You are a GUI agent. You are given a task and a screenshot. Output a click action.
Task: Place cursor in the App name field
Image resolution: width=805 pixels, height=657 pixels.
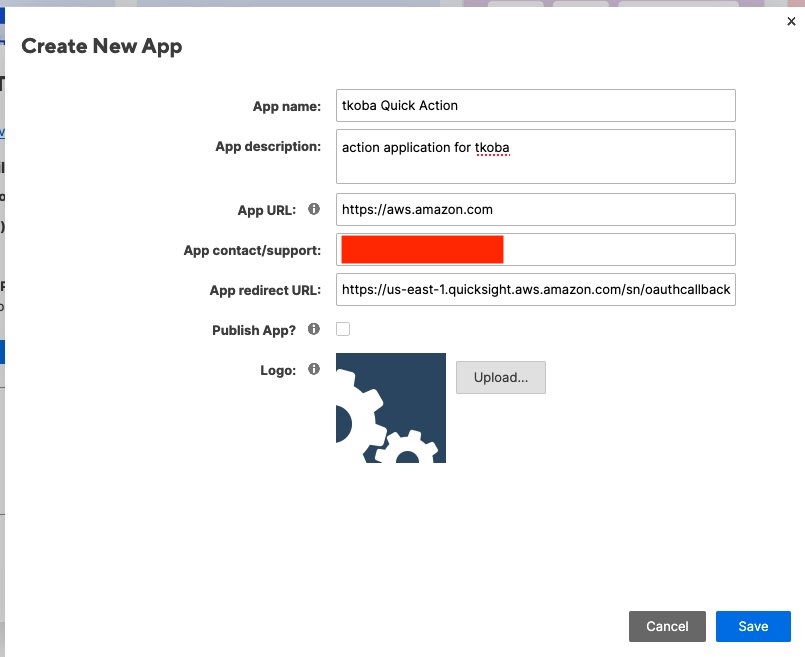pos(535,105)
